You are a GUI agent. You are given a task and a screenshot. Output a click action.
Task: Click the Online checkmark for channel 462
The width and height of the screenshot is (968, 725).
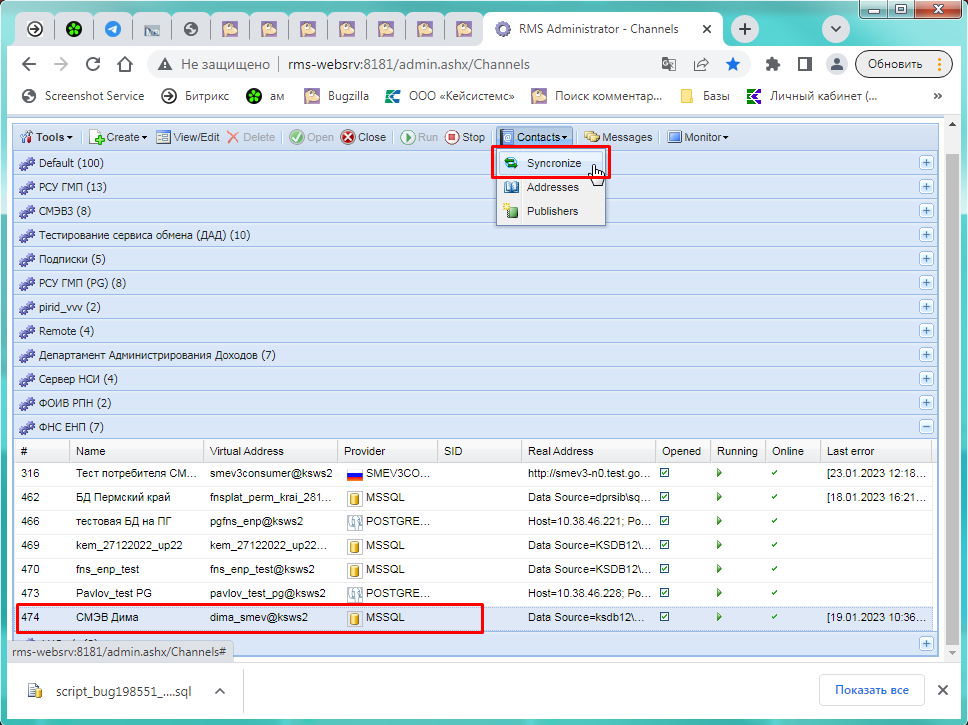775,497
